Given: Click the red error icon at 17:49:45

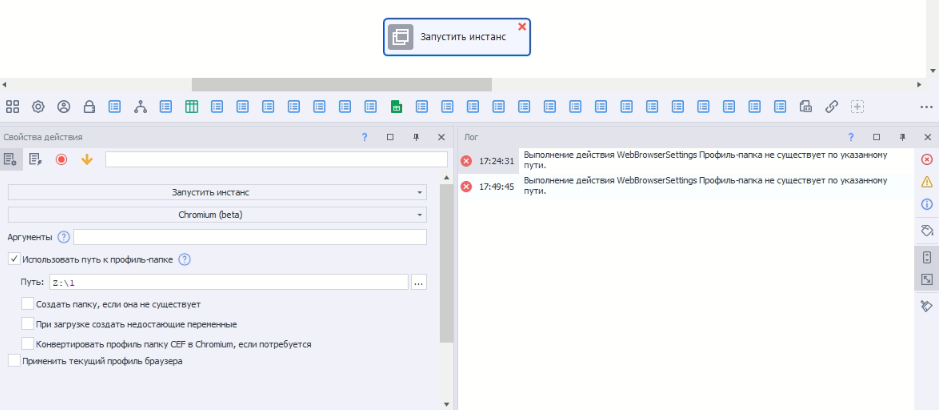Looking at the screenshot, I should [x=467, y=186].
